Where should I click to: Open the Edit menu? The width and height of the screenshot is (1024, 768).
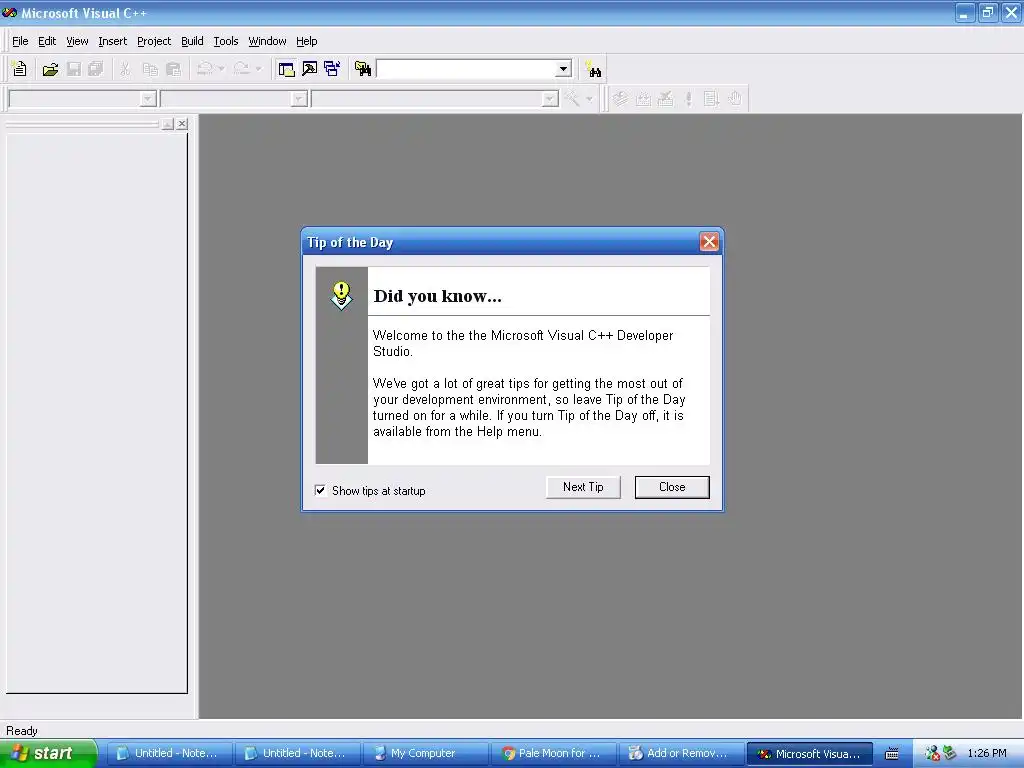[x=47, y=41]
